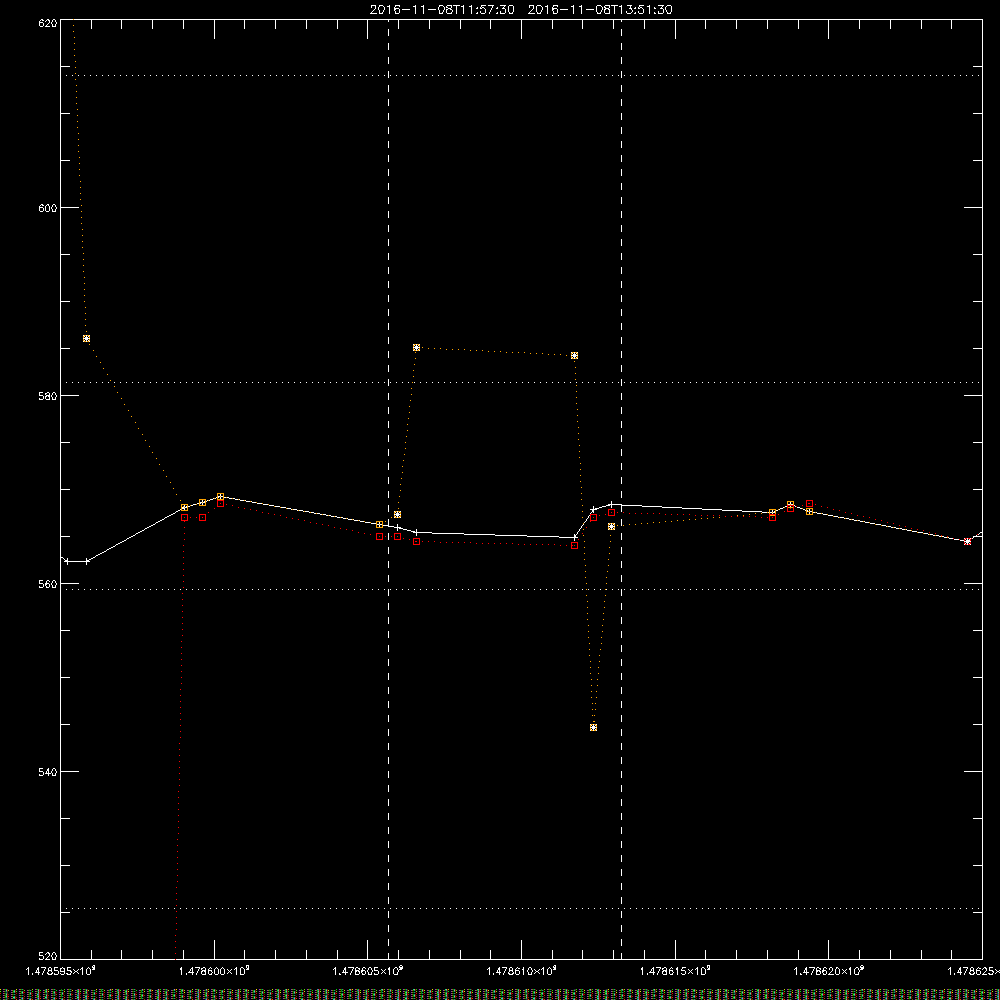Click the end timestamp 2016-11-08T13:51:30 in title
Viewport: 1000px width, 1000px height.
pos(600,10)
